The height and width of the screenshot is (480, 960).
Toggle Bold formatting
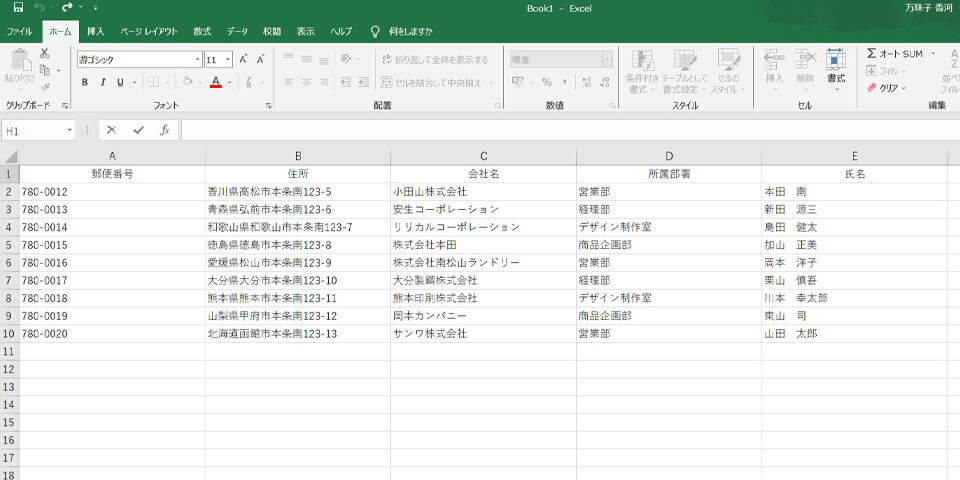[86, 82]
